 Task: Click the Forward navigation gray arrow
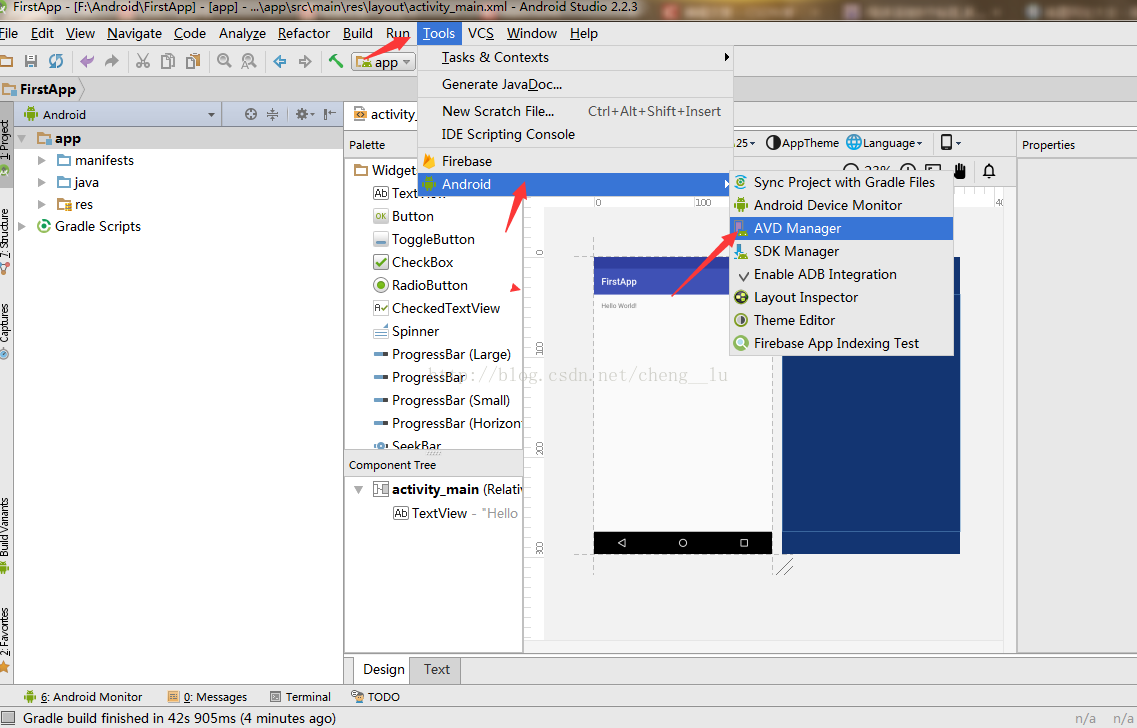(305, 62)
